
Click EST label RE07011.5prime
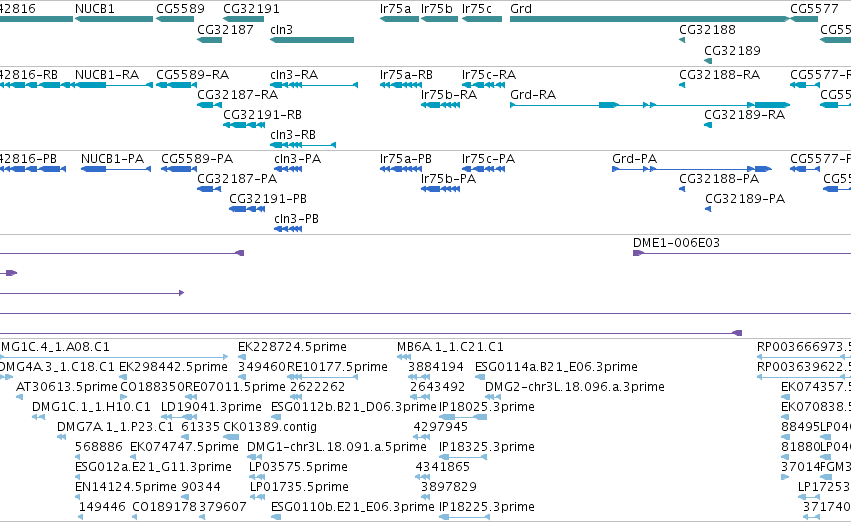pos(235,386)
